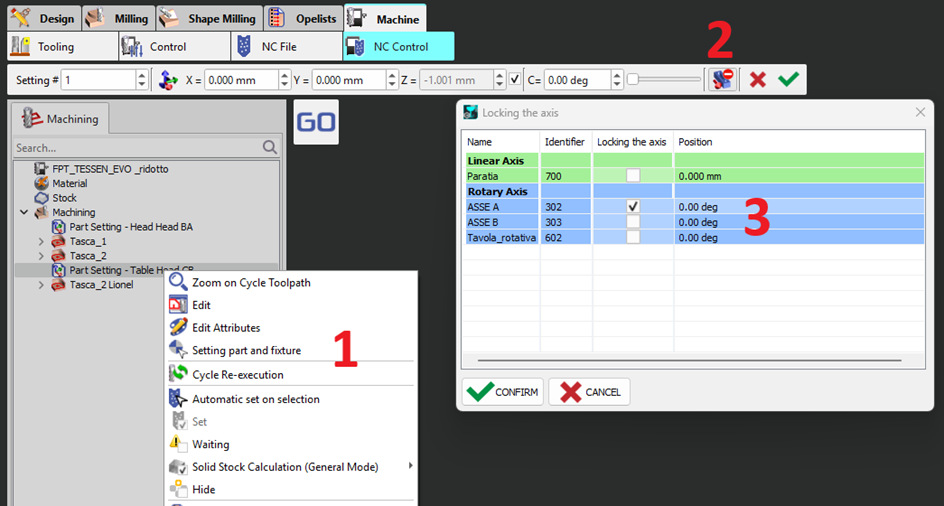
Task: Click the axis locking icon in toolbar
Action: [722, 79]
